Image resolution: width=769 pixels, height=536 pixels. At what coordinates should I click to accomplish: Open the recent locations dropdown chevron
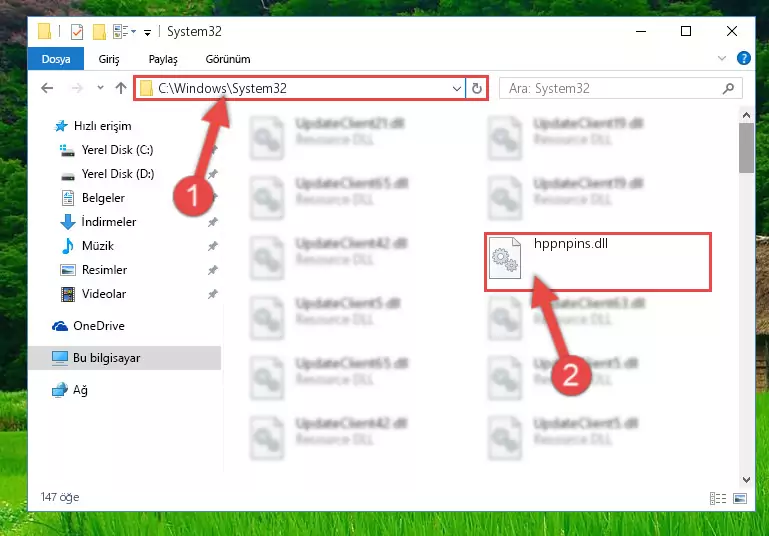coord(100,88)
